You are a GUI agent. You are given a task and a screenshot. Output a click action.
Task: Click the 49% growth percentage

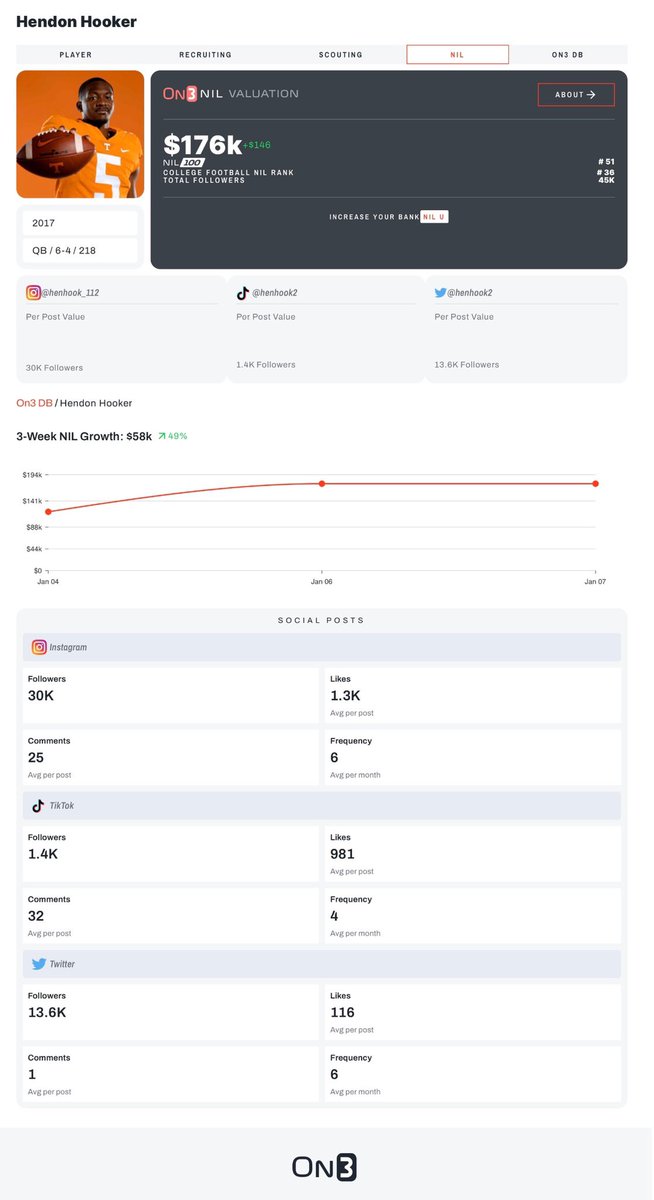click(178, 436)
